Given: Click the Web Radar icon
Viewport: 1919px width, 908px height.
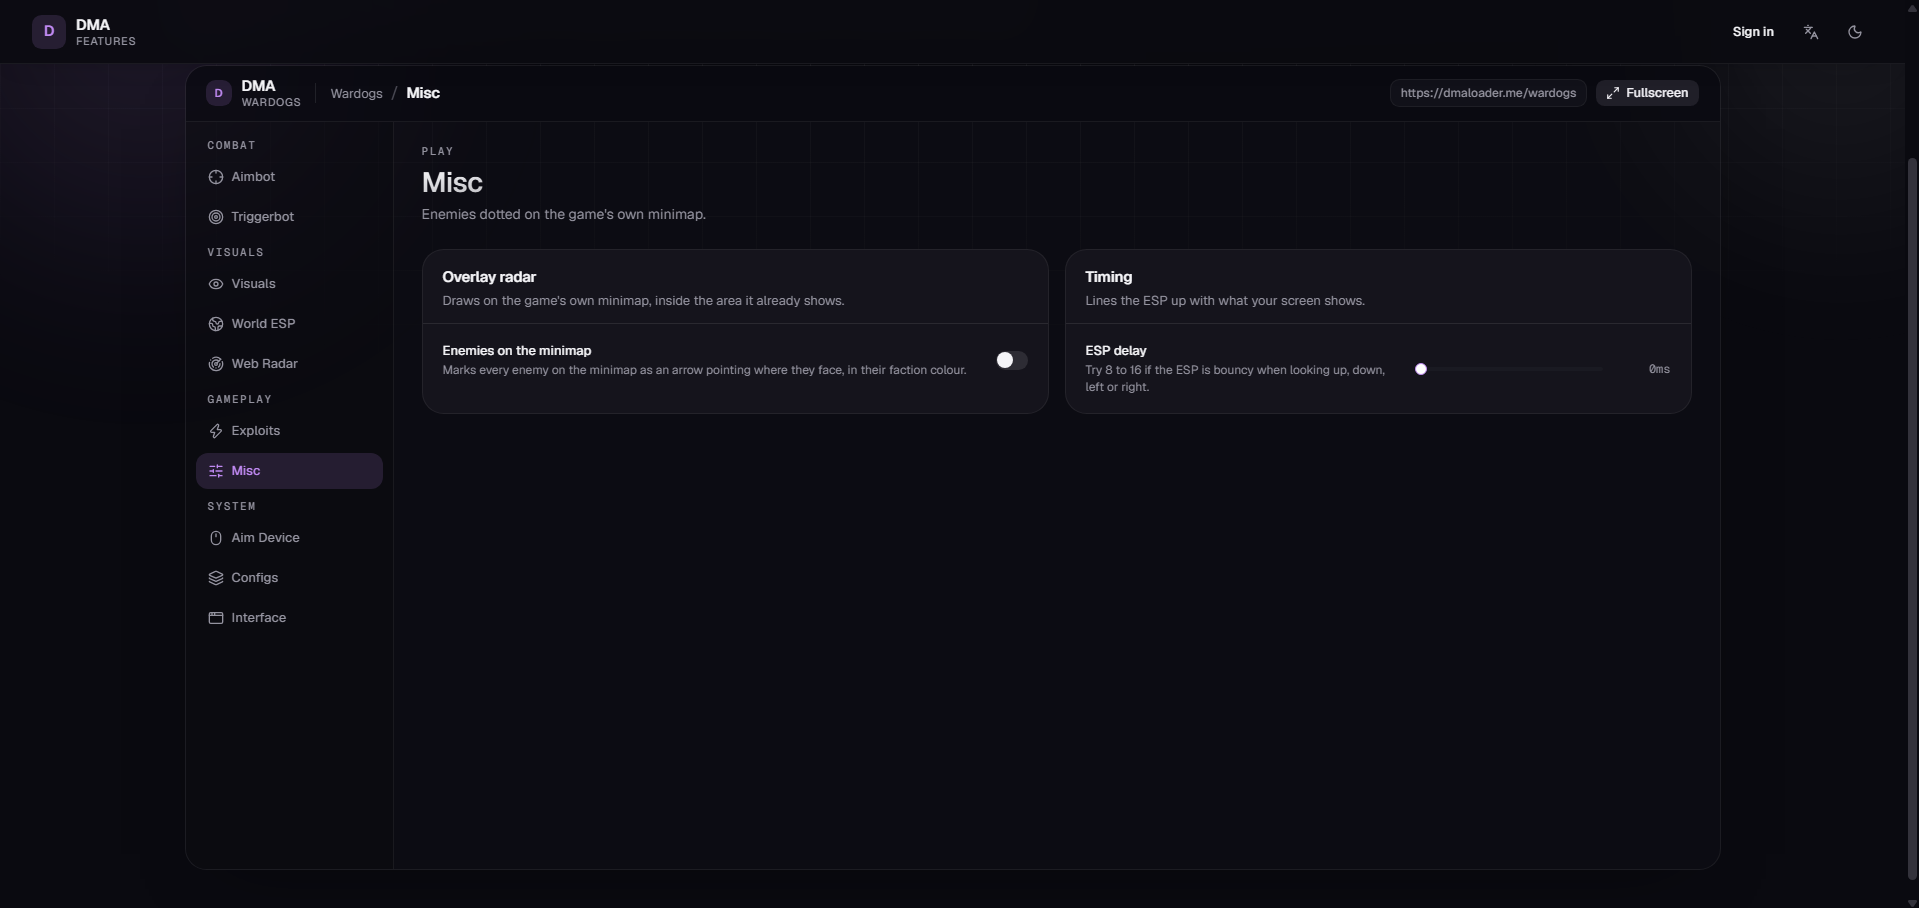Looking at the screenshot, I should pyautogui.click(x=215, y=364).
